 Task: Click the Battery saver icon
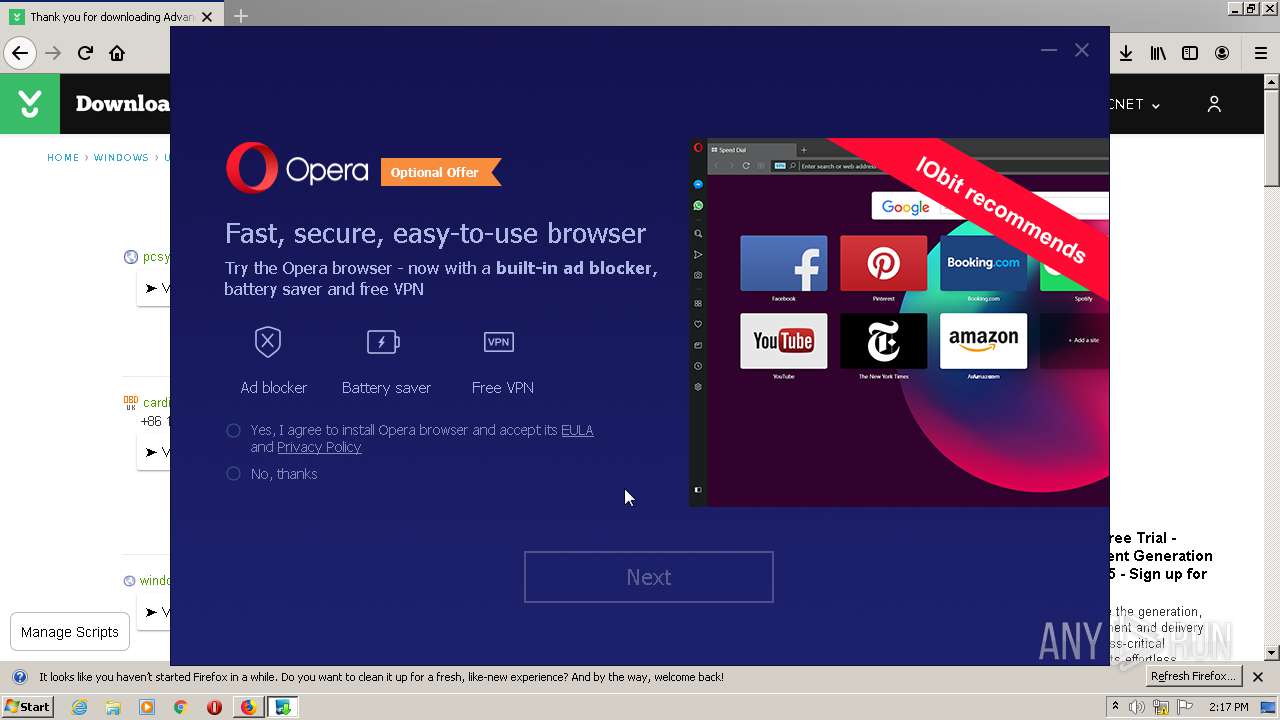click(383, 342)
